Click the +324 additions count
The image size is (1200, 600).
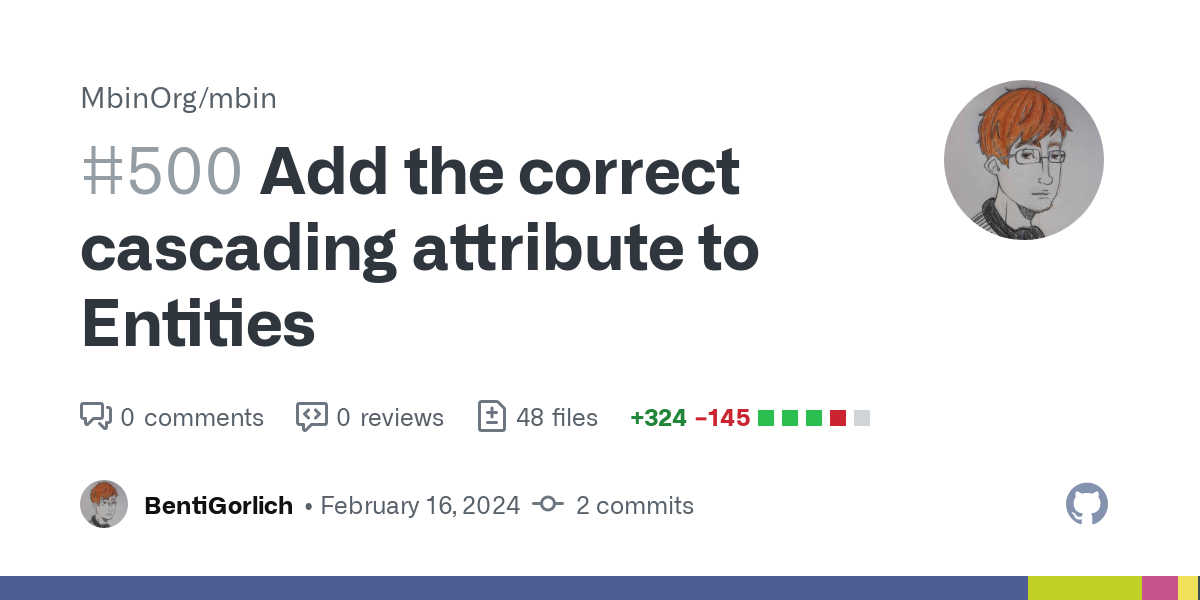point(658,418)
